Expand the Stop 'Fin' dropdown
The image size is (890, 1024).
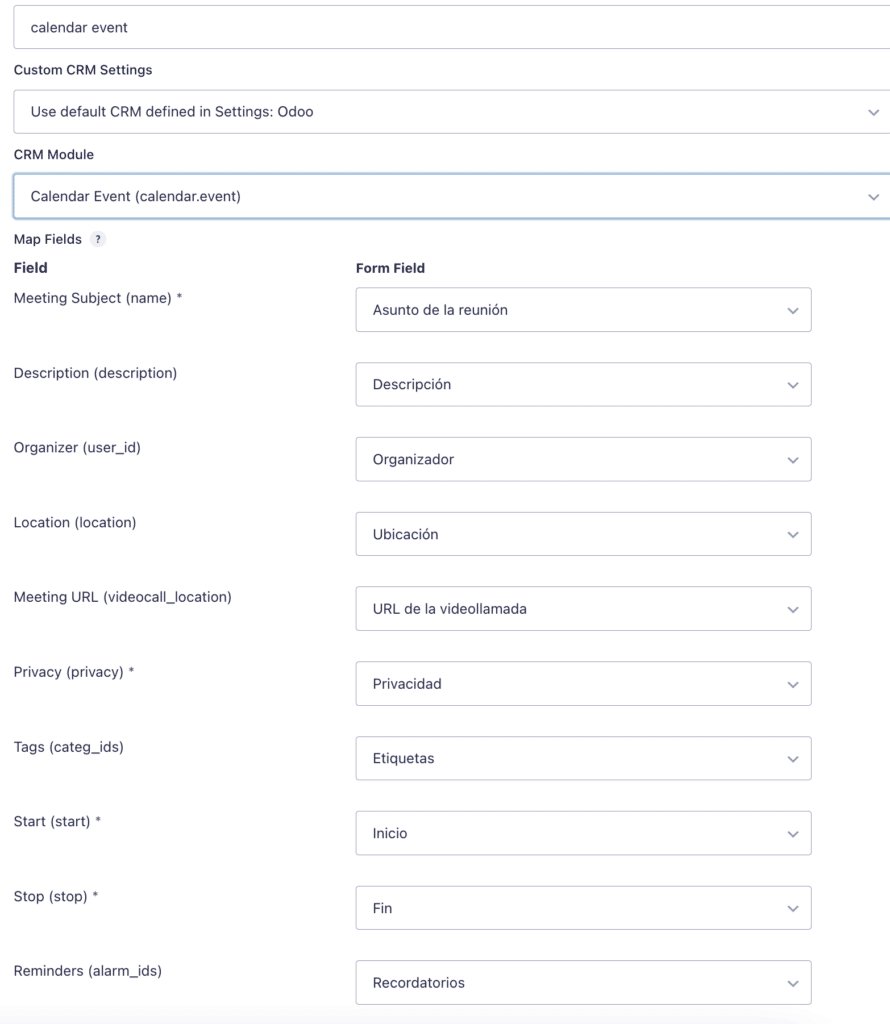582,908
